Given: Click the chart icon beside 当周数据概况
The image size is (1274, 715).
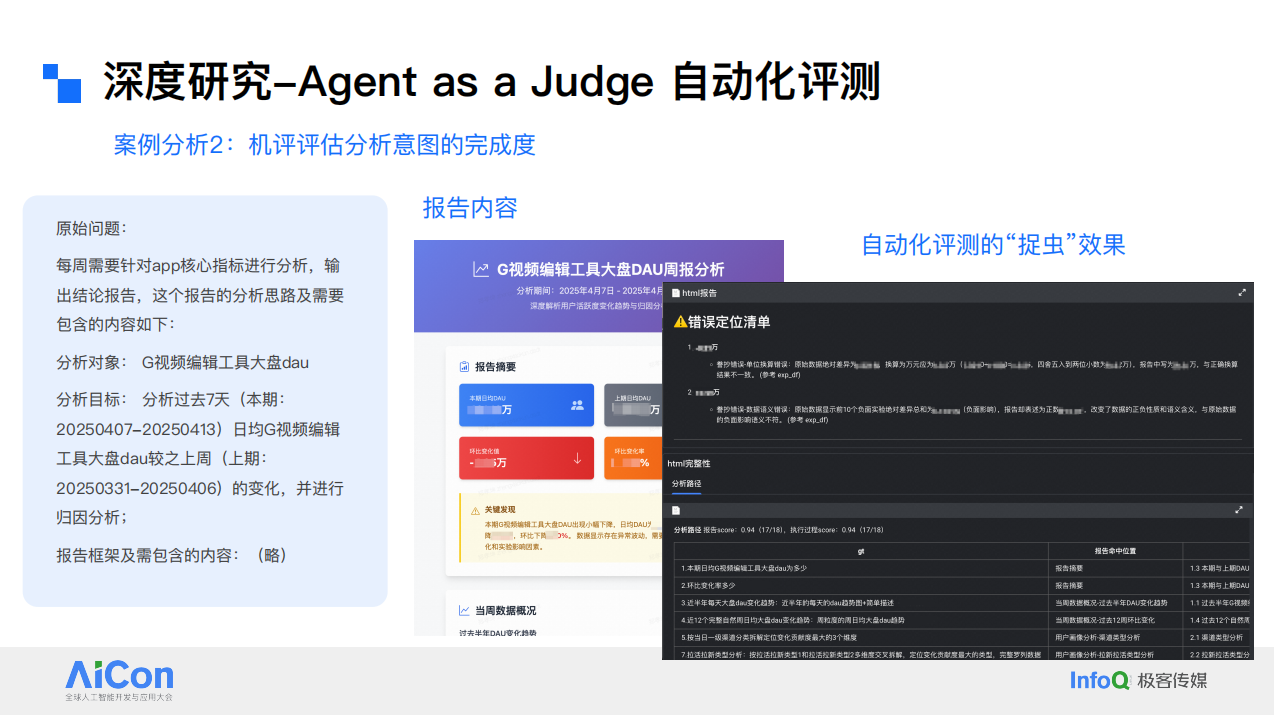Looking at the screenshot, I should 464,610.
